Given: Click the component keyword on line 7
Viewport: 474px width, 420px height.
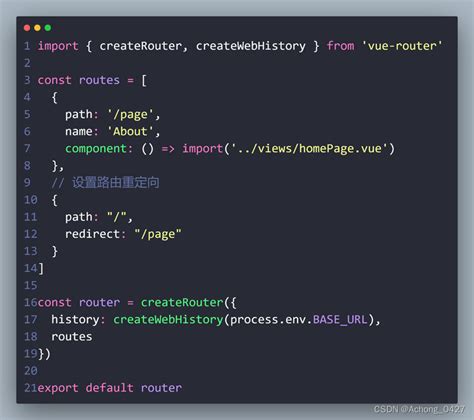Looking at the screenshot, I should (96, 149).
